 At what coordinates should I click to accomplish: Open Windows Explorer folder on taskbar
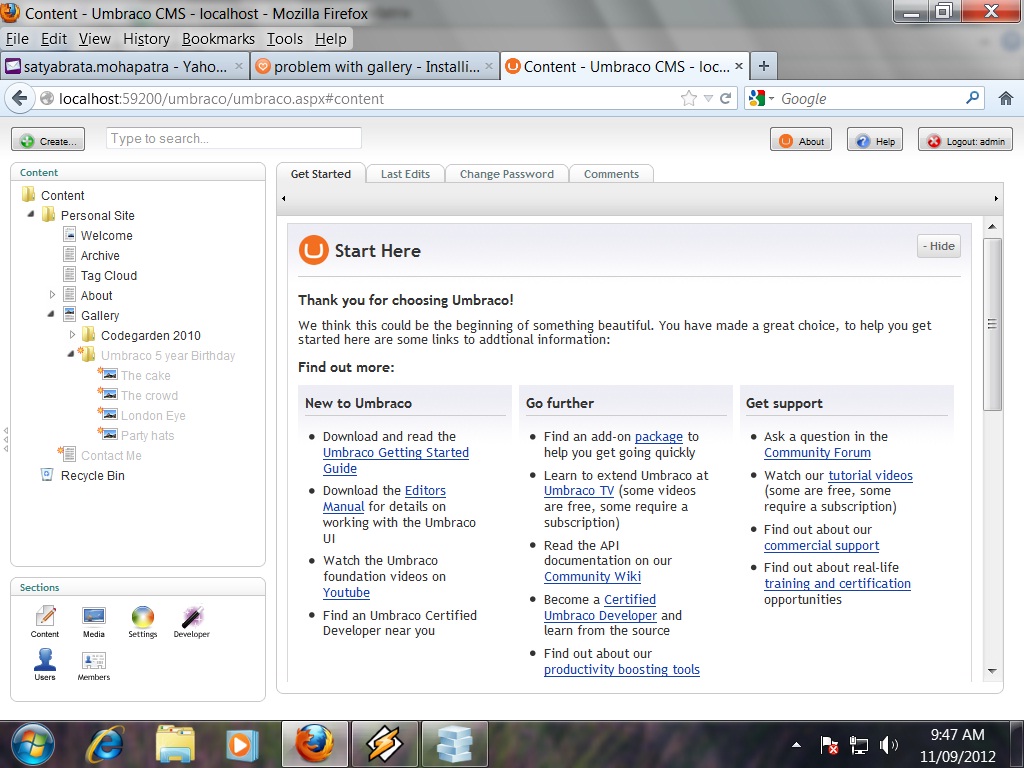tap(174, 744)
